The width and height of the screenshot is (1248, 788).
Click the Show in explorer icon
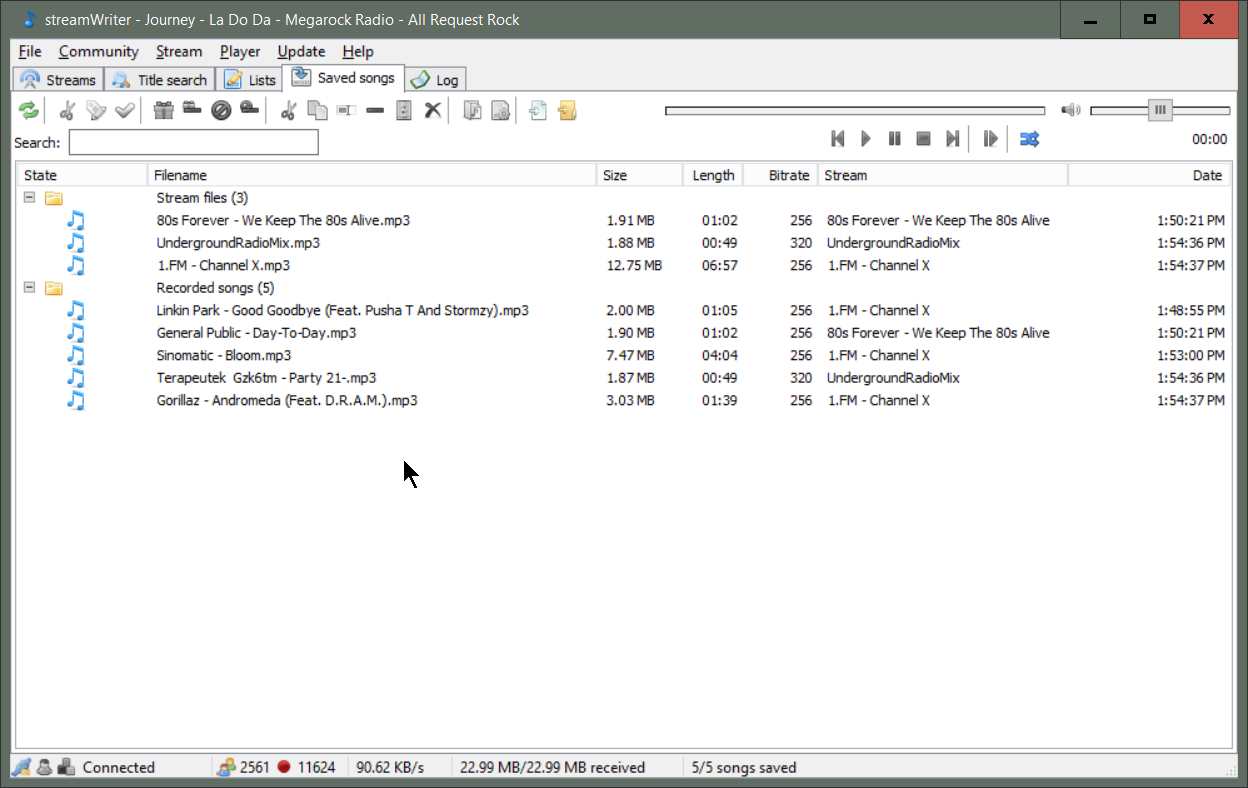click(x=472, y=110)
